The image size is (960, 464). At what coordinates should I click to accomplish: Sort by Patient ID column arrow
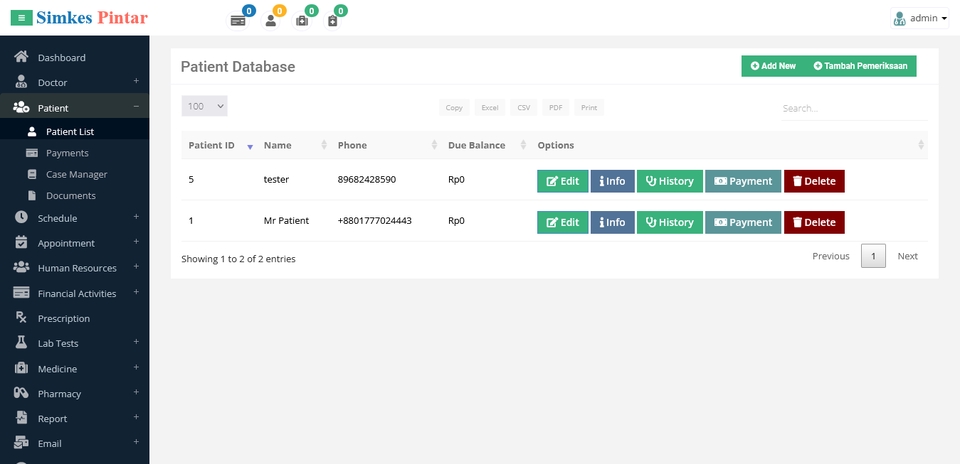click(x=250, y=146)
